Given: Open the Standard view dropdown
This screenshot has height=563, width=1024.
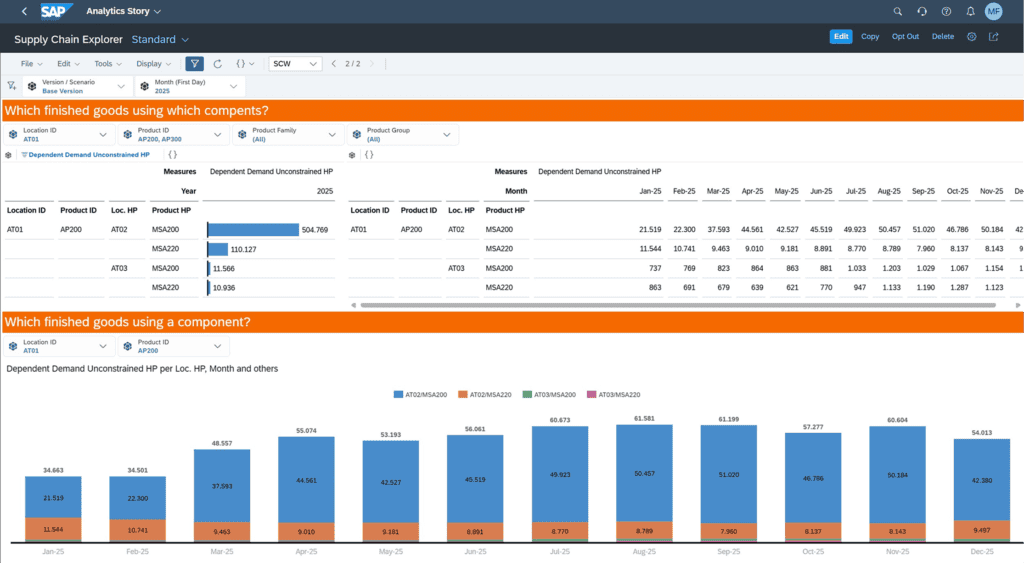Looking at the screenshot, I should coord(160,39).
